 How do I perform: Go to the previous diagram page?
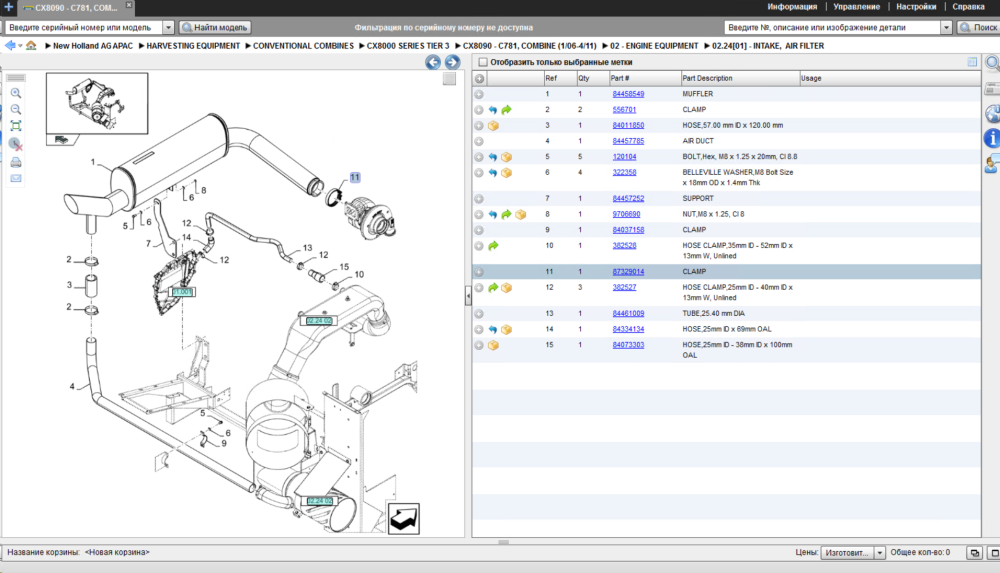(433, 62)
